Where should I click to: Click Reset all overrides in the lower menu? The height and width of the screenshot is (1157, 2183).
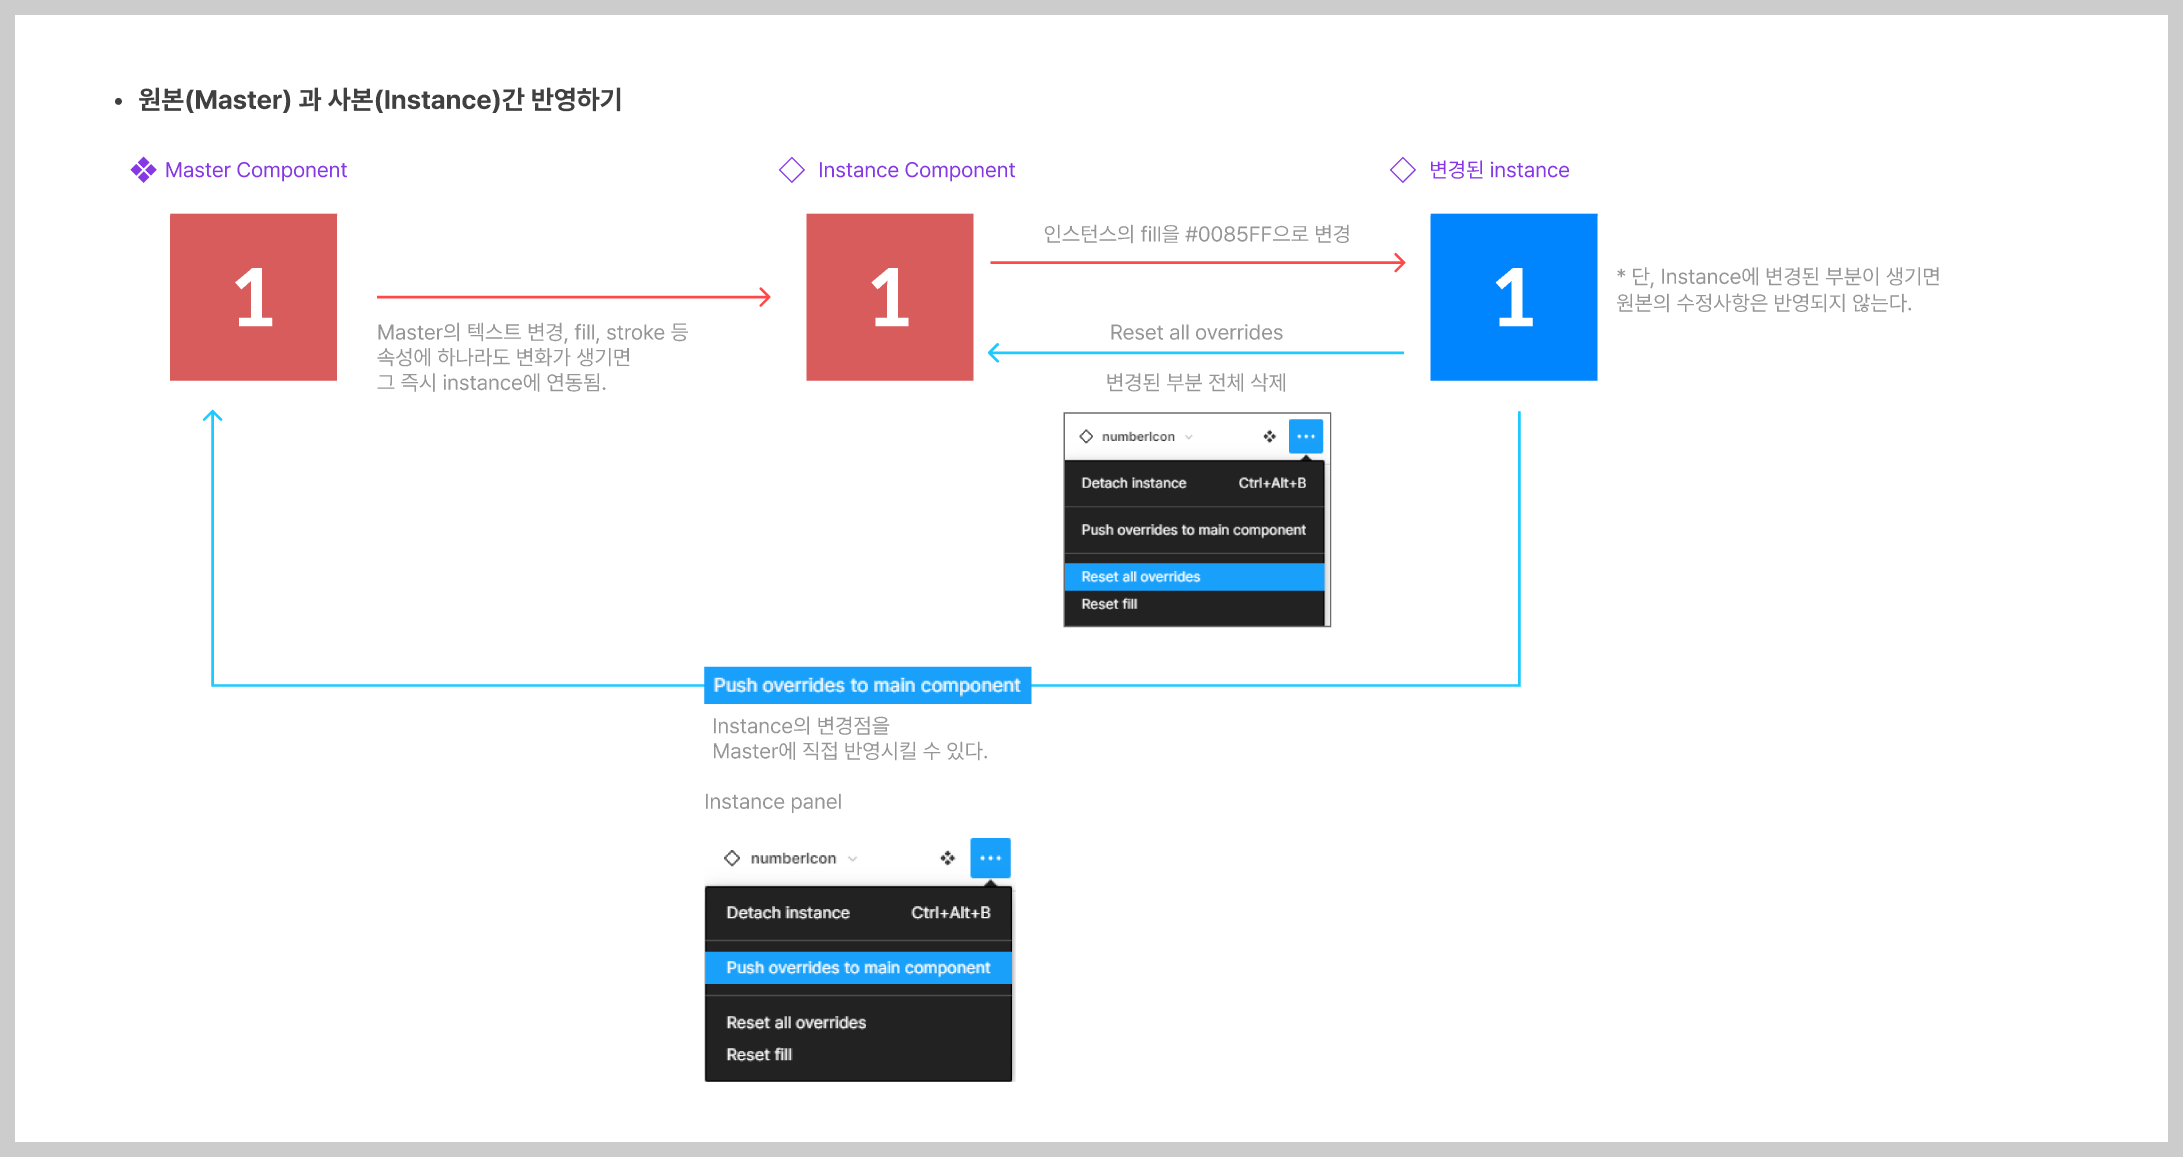tap(796, 1023)
